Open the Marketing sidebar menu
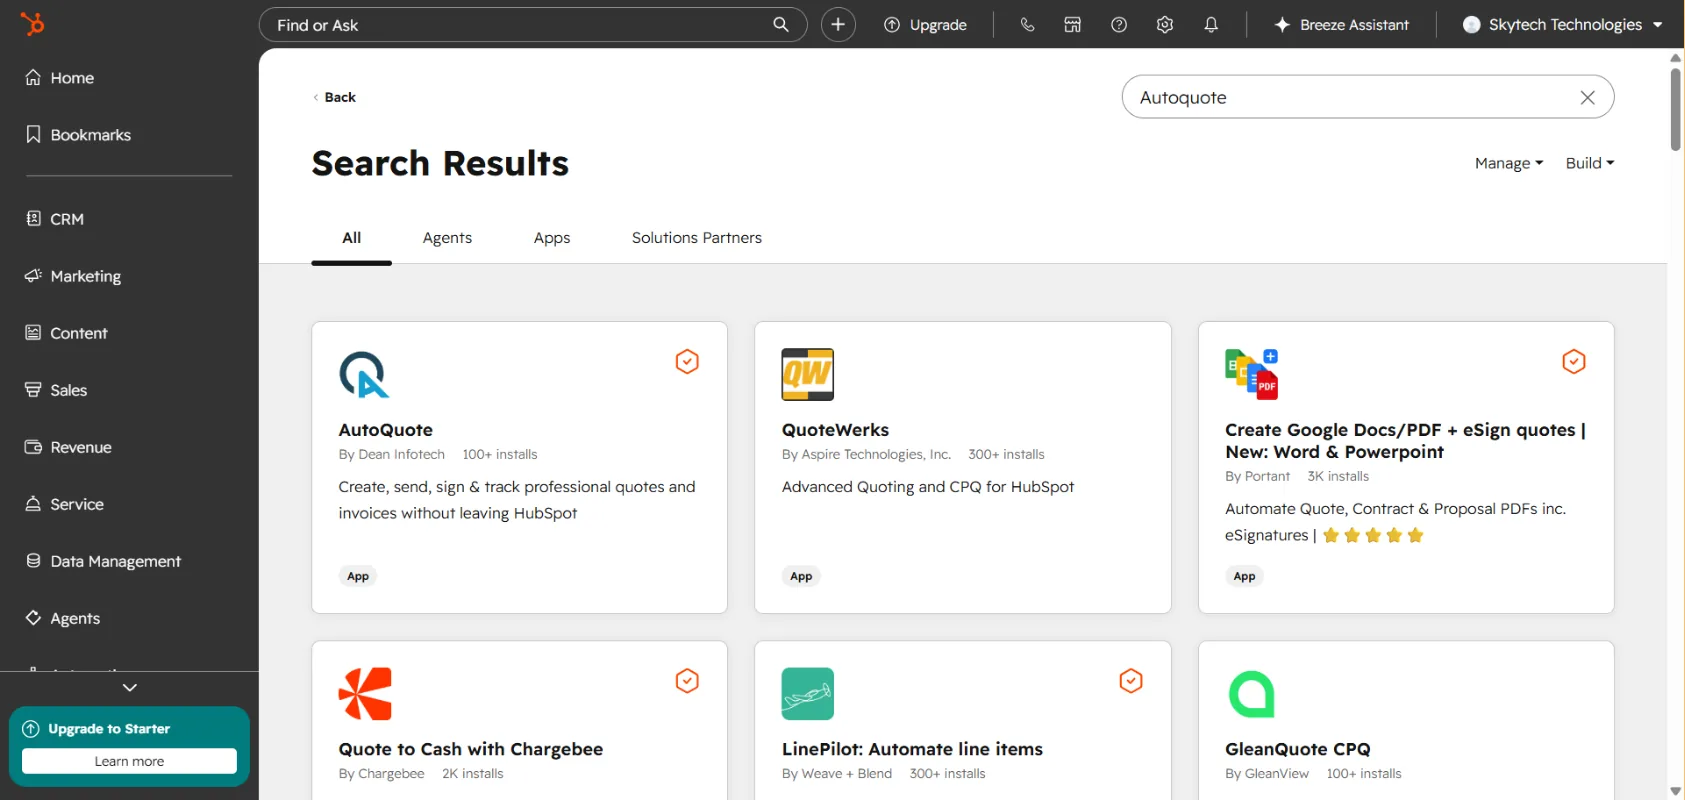Image resolution: width=1685 pixels, height=800 pixels. (x=73, y=276)
